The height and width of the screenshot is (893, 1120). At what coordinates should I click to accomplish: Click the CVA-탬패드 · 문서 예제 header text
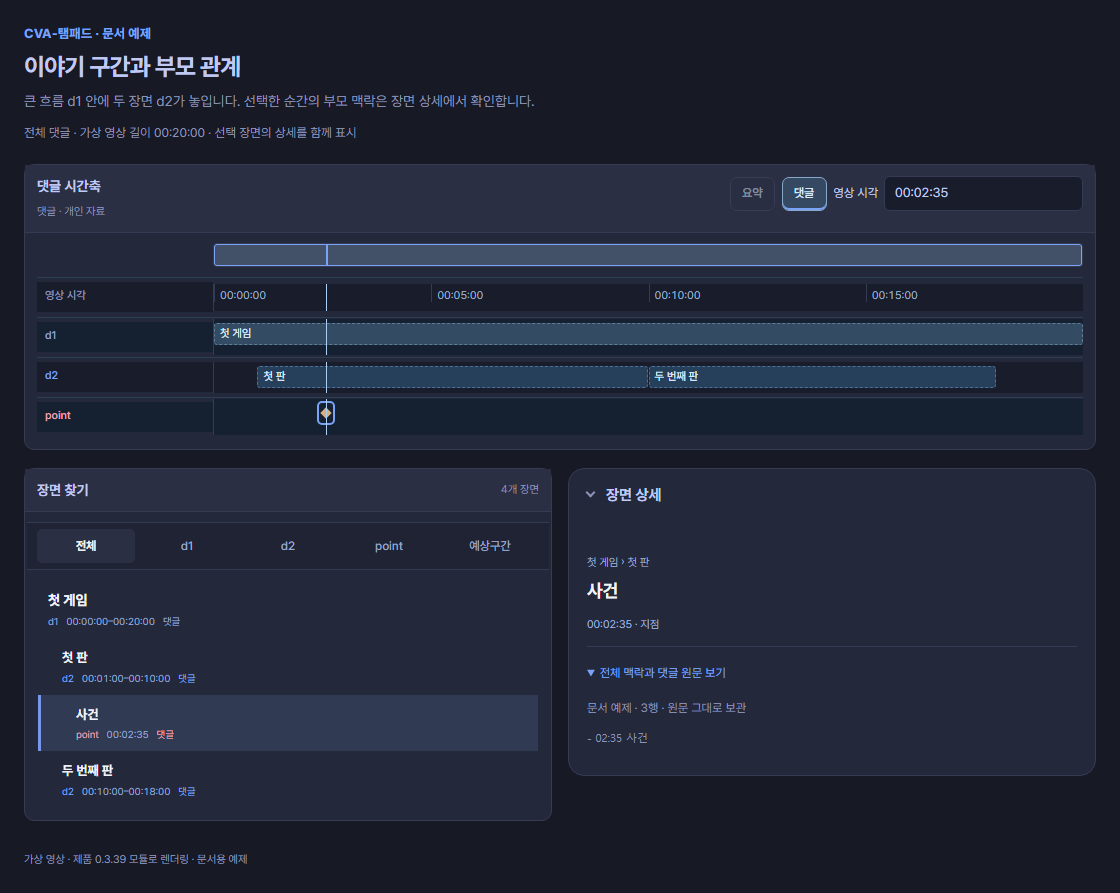point(87,34)
